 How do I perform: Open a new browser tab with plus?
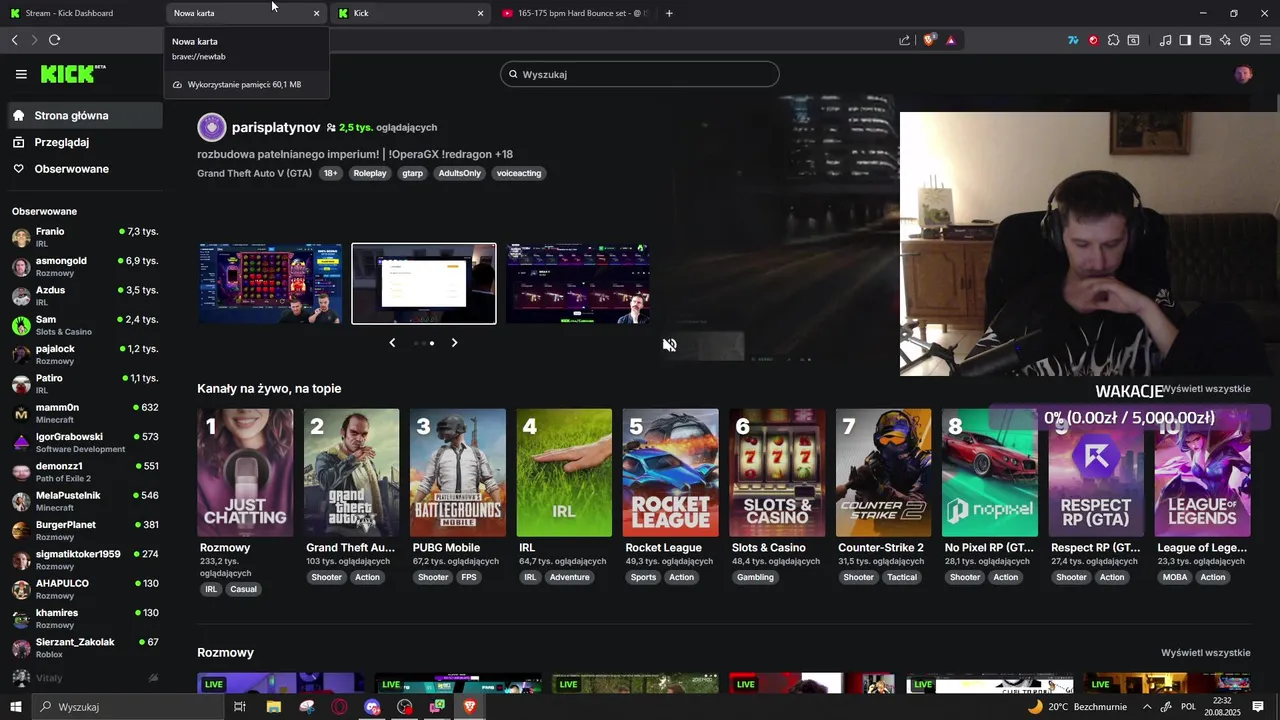click(669, 13)
